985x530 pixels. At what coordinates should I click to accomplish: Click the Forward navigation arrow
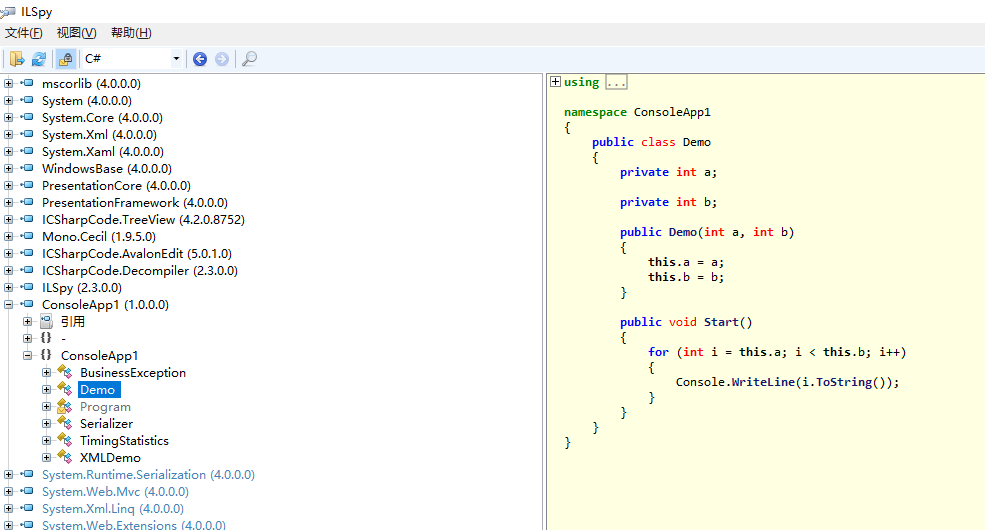222,59
